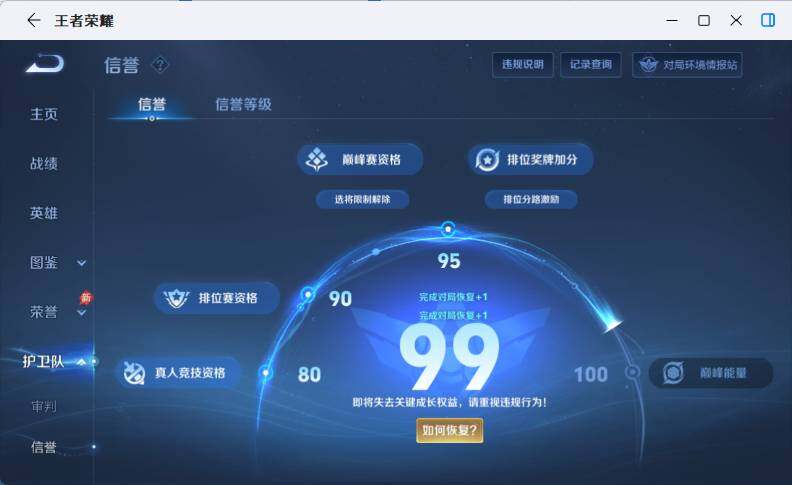Click the 巅峰能量 swirl icon
The width and height of the screenshot is (792, 485).
[674, 373]
